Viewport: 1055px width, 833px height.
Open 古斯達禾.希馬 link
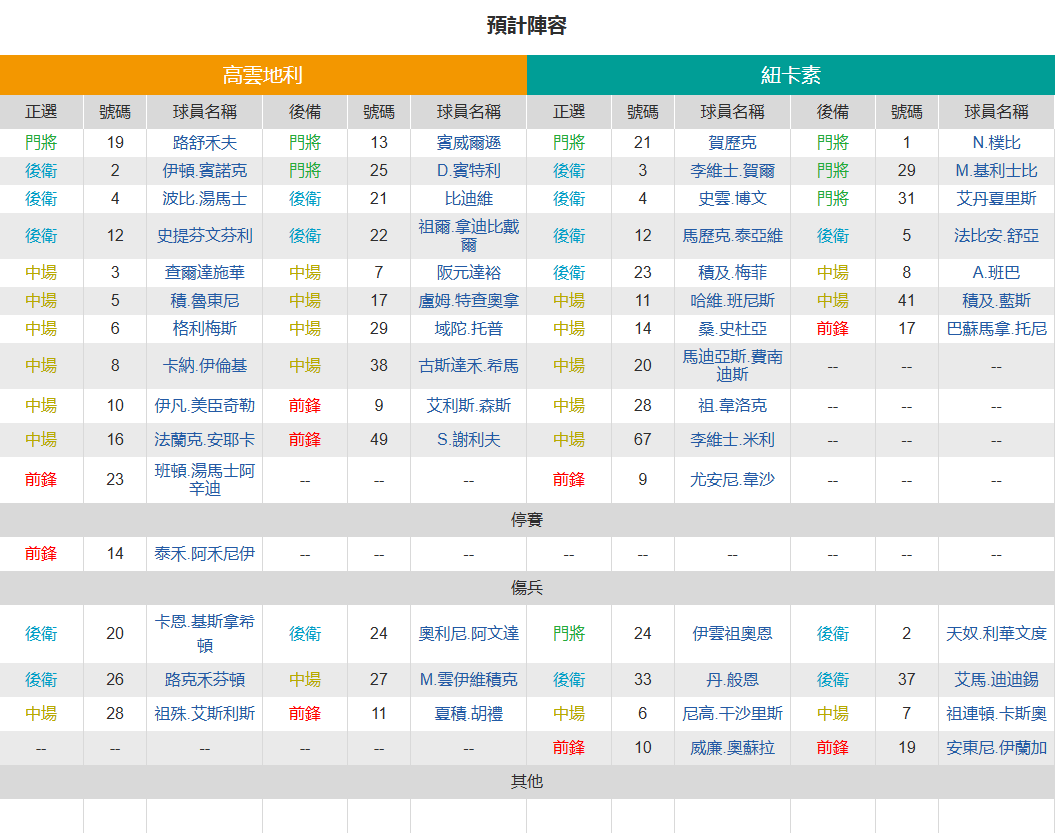click(469, 366)
